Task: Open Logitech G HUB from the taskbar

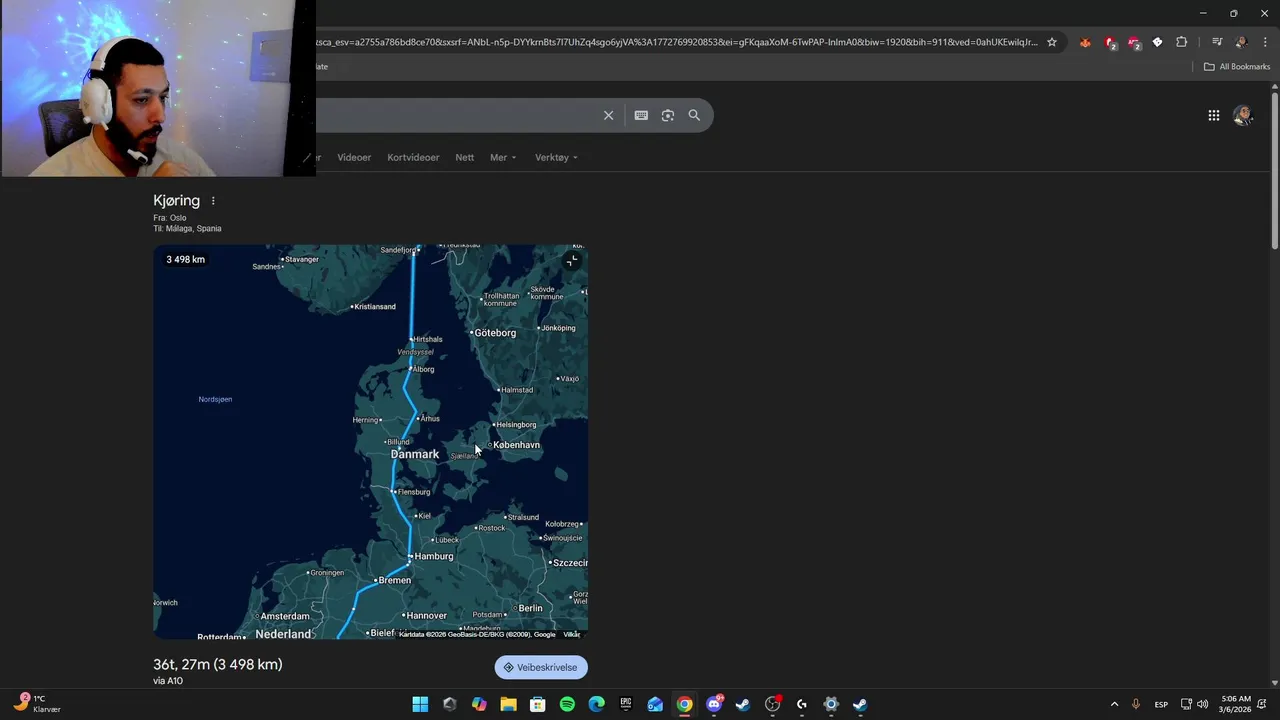Action: pos(801,704)
